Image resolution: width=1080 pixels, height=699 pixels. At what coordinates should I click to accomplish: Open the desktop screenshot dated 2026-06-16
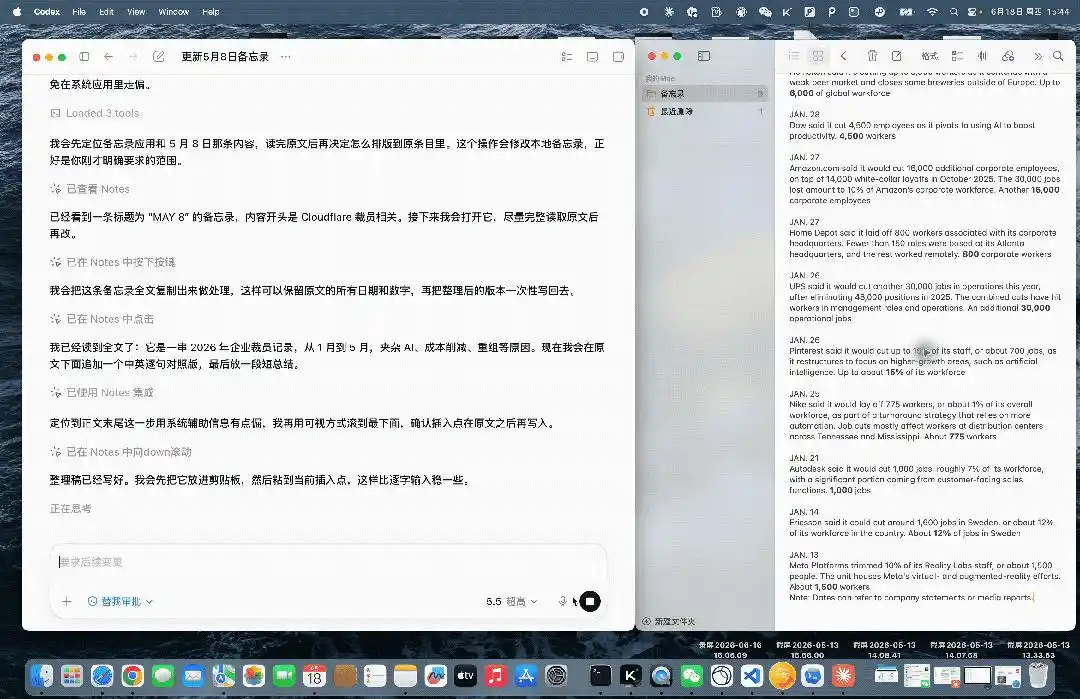(x=730, y=650)
